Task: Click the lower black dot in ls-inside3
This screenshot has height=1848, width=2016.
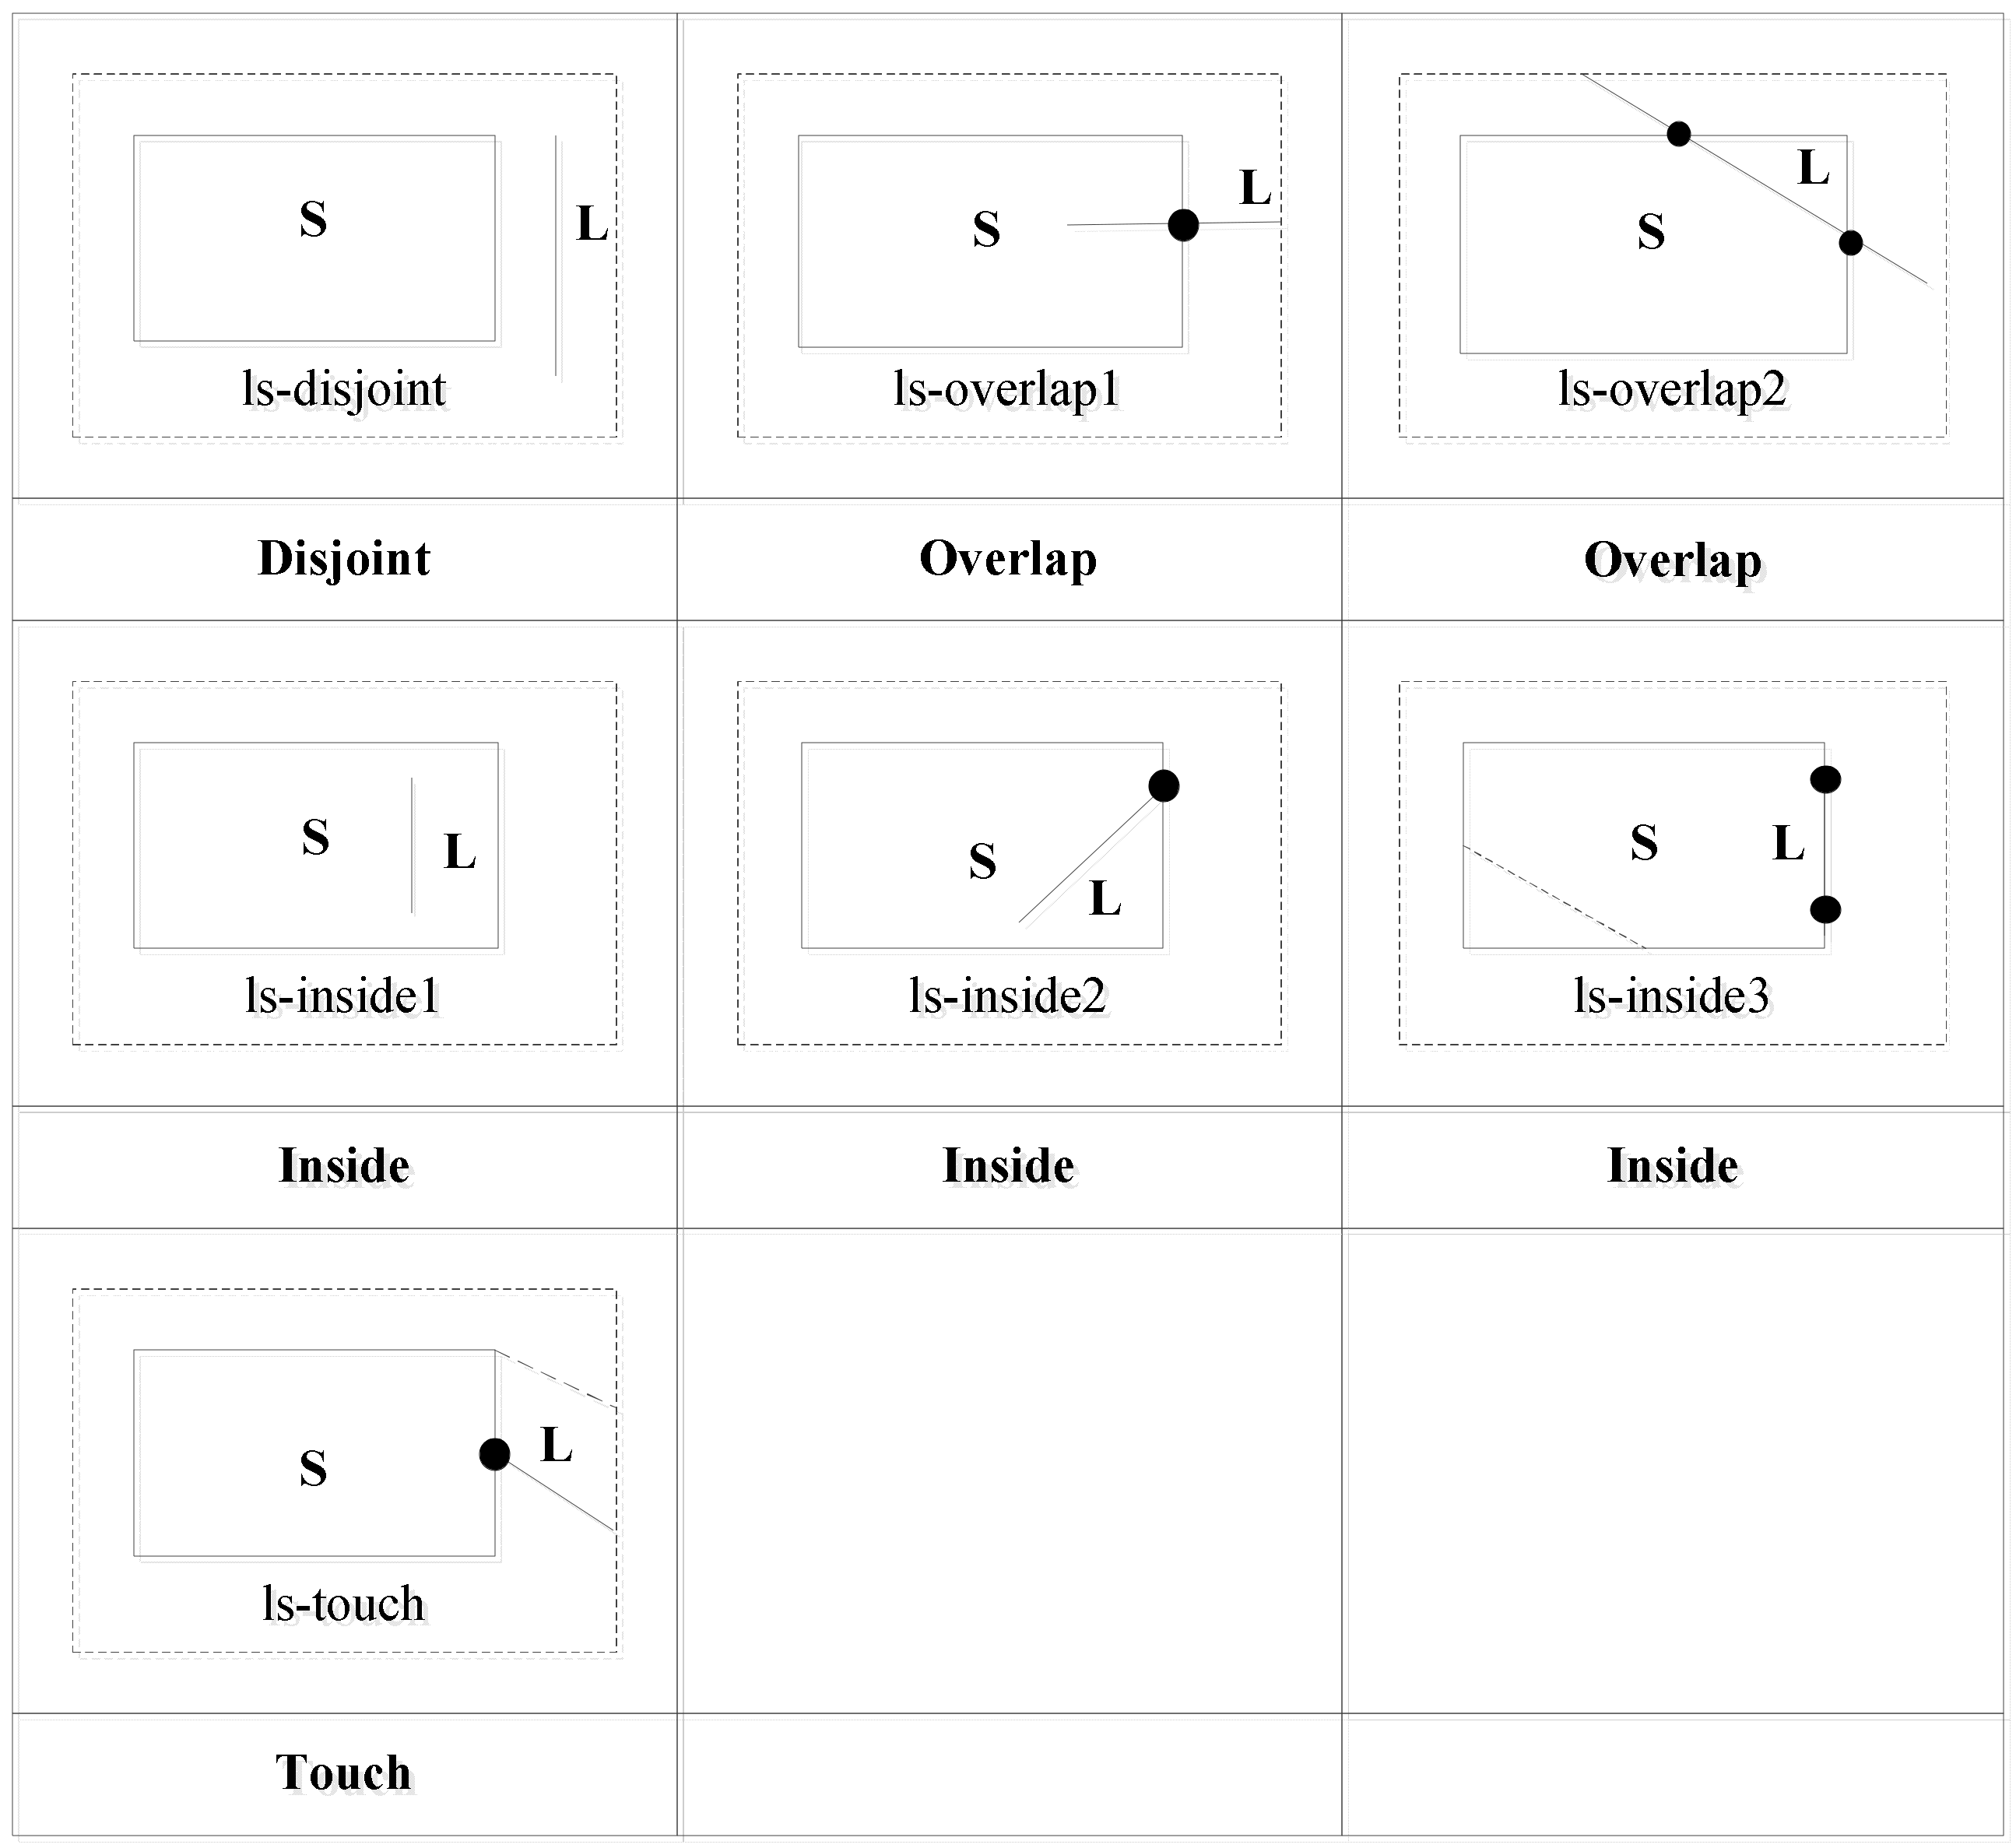Action: coord(1825,909)
